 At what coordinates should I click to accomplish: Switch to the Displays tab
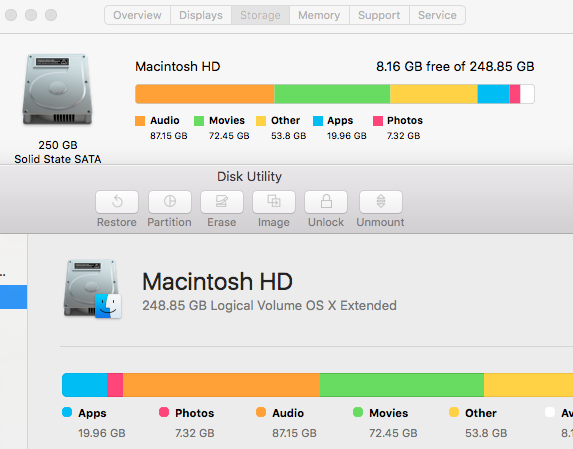click(x=201, y=15)
